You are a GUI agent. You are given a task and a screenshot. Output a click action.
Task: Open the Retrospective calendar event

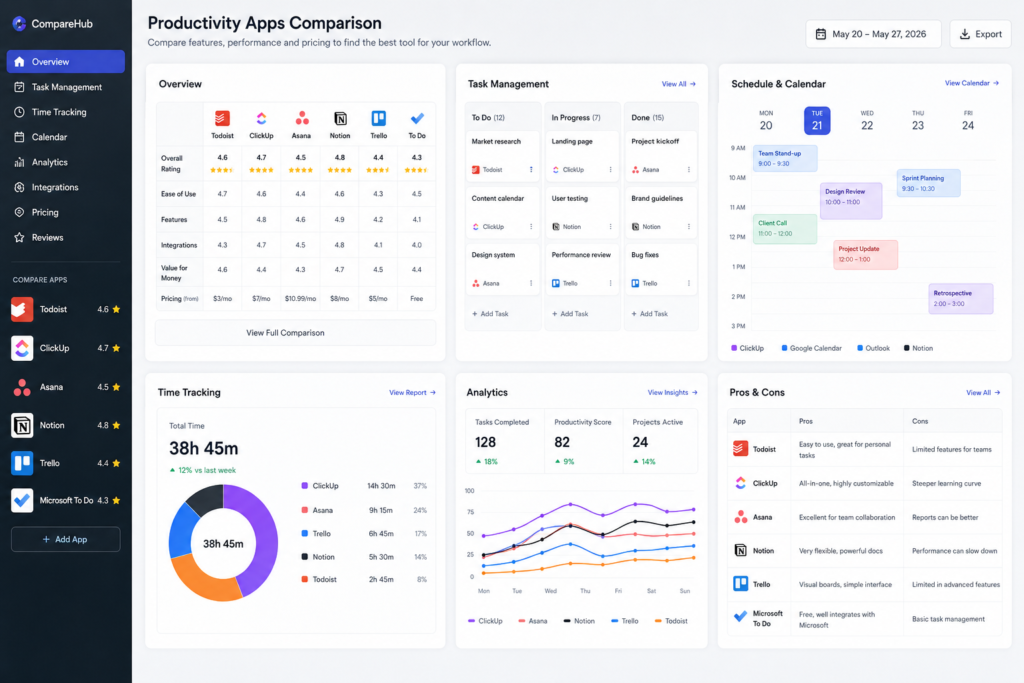tap(961, 298)
